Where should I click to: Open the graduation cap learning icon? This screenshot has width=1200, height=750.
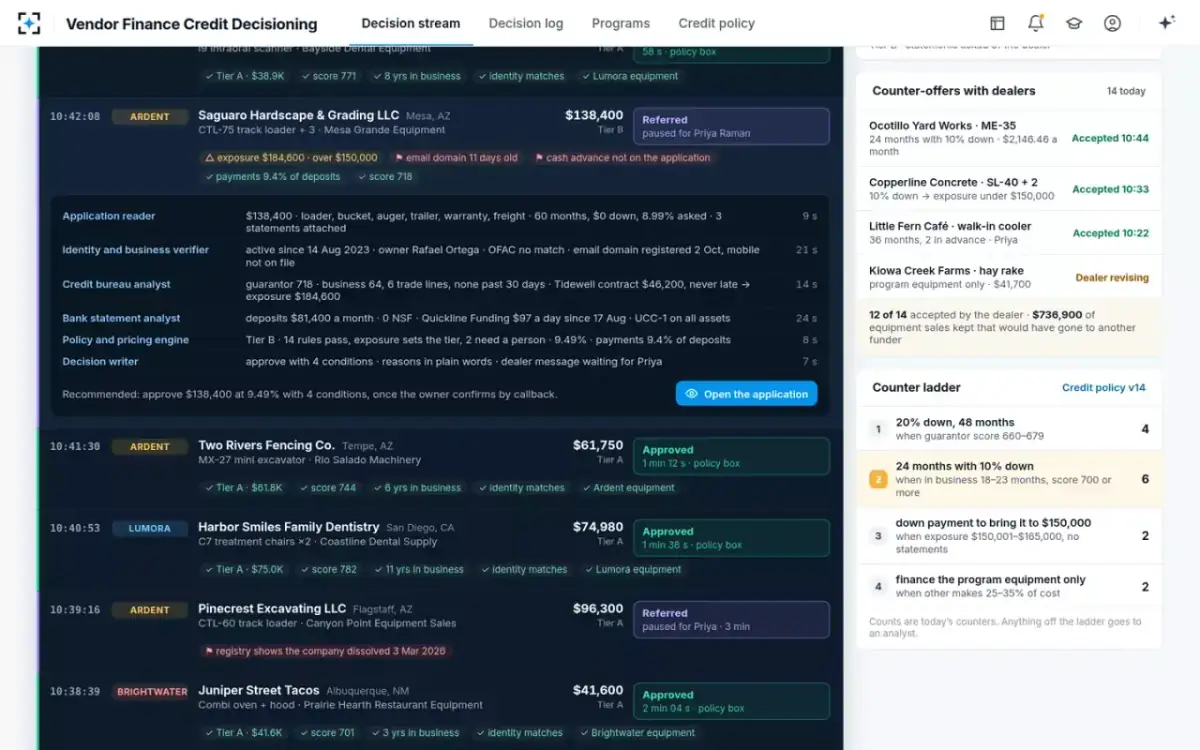point(1074,23)
